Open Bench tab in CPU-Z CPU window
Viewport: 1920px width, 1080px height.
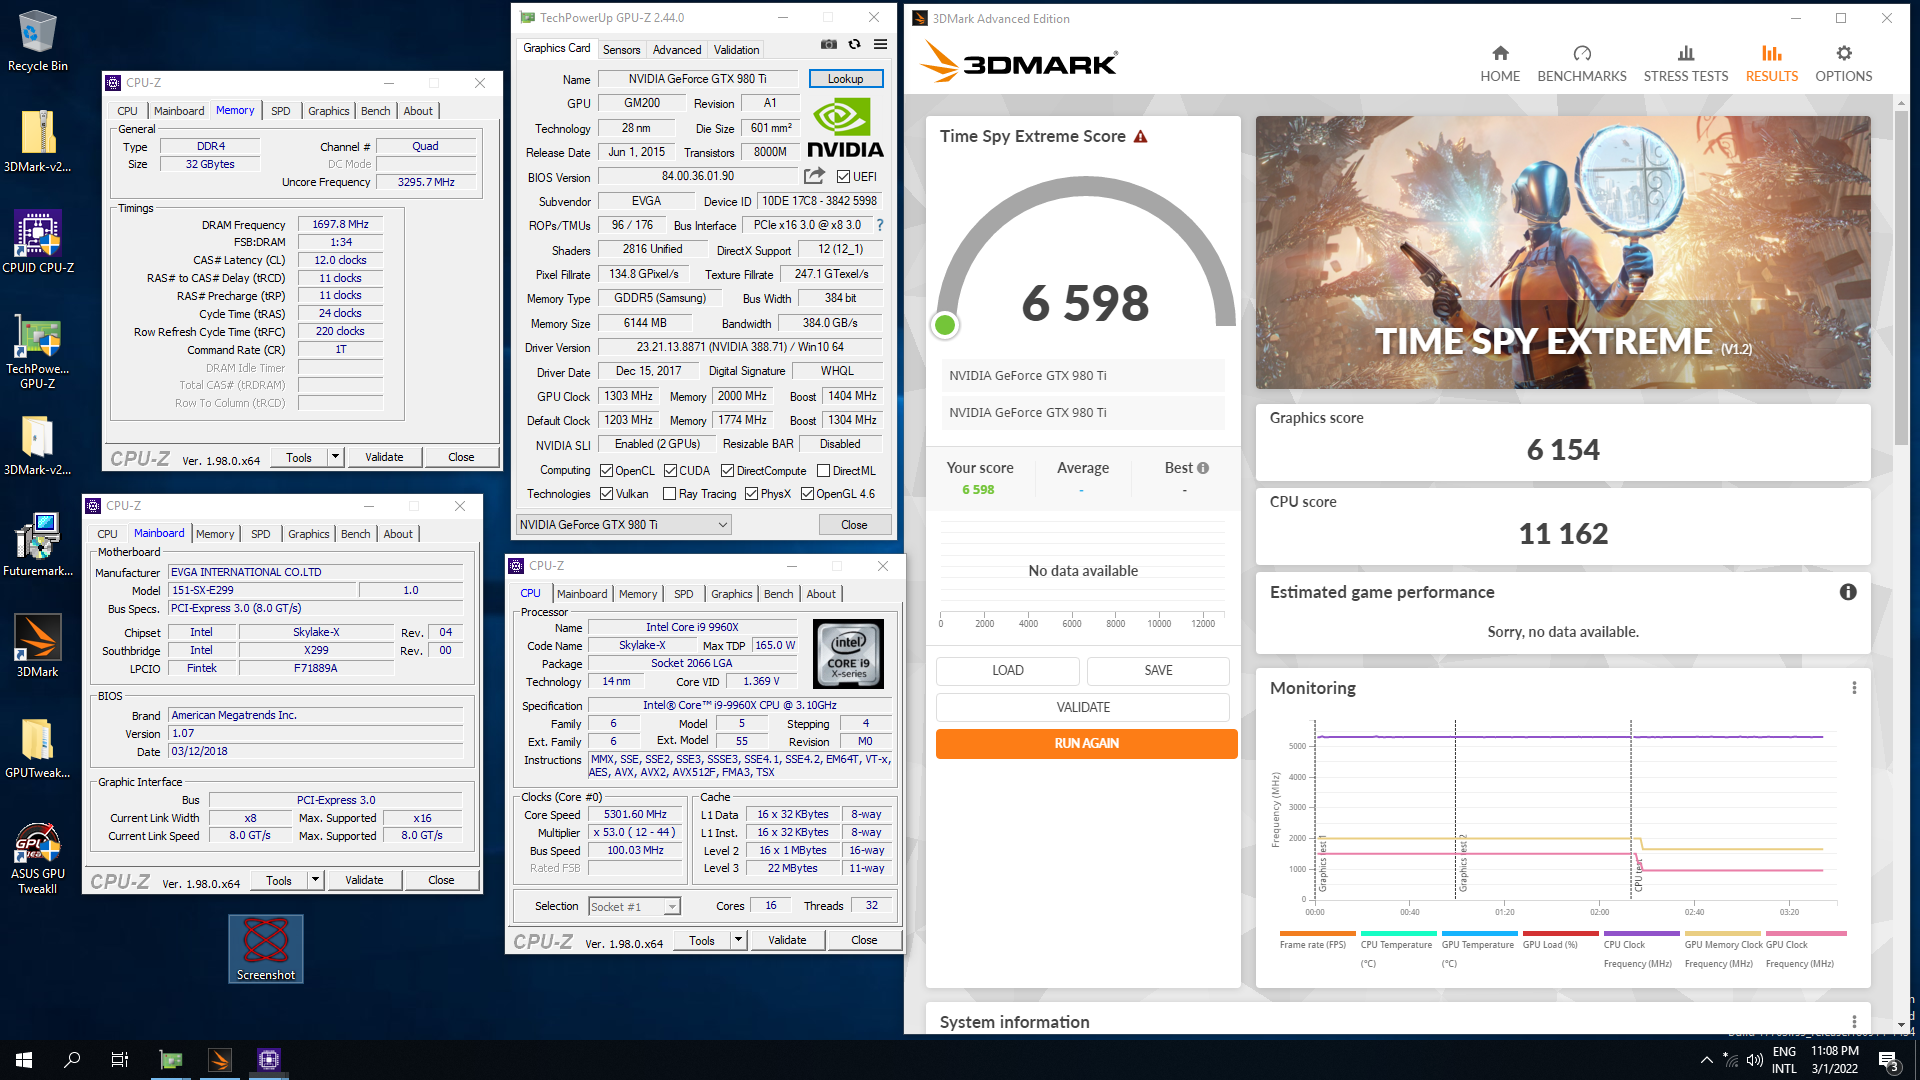click(778, 594)
